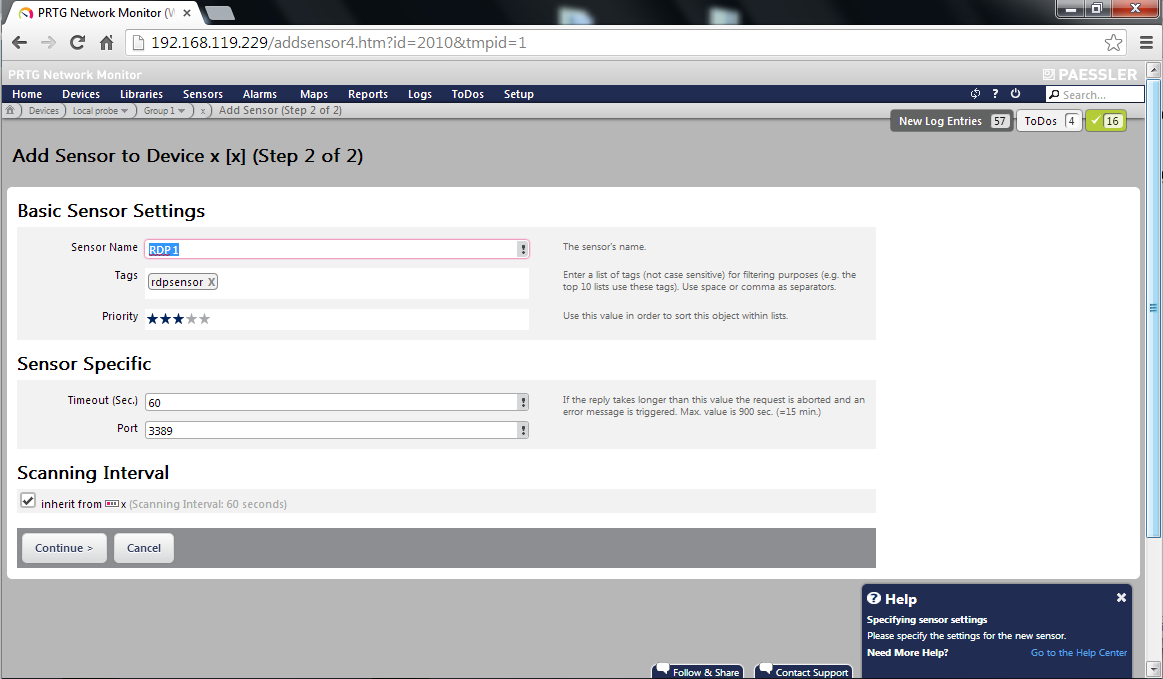Viewport: 1163px width, 679px height.
Task: Click the Continue button
Action: (64, 548)
